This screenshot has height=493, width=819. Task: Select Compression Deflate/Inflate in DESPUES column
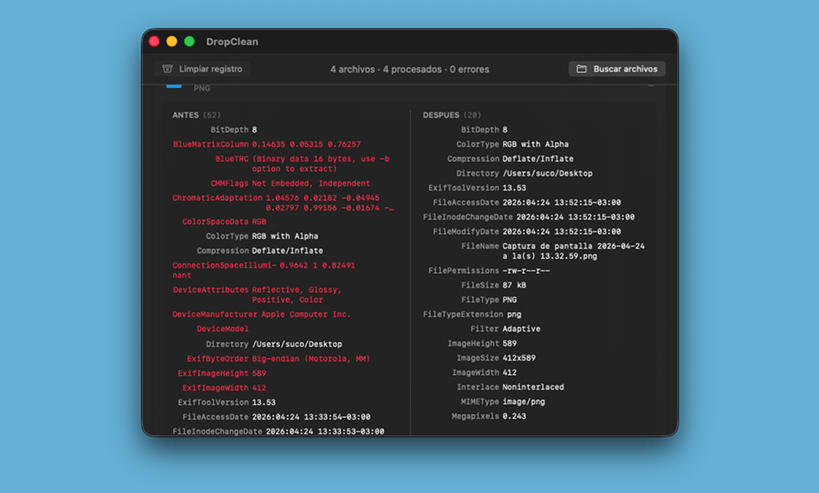click(x=510, y=159)
